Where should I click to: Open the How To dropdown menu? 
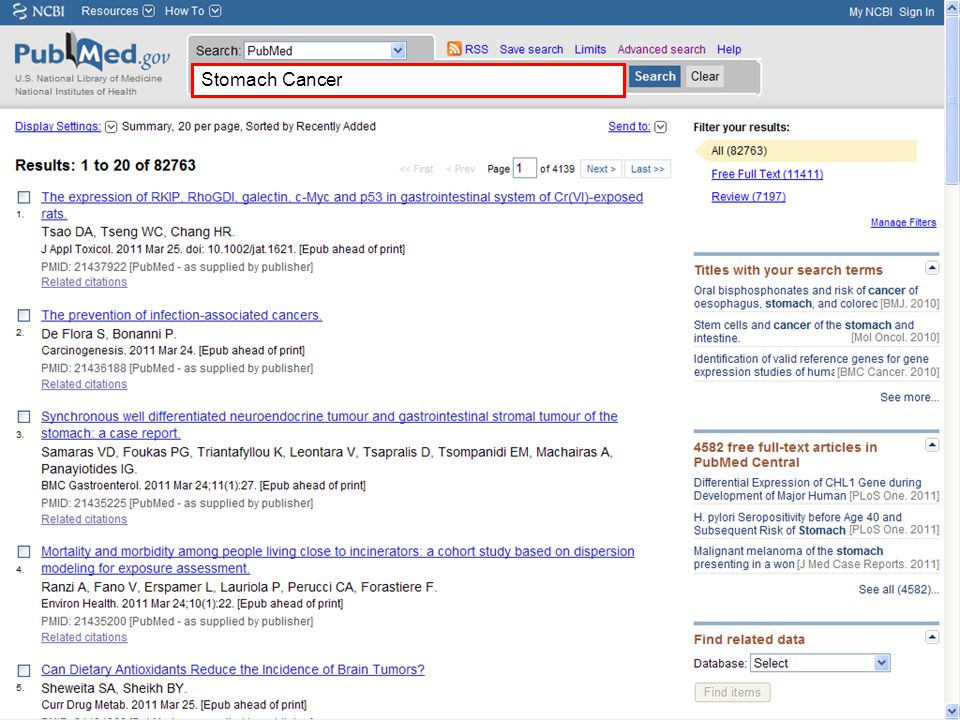pyautogui.click(x=192, y=11)
